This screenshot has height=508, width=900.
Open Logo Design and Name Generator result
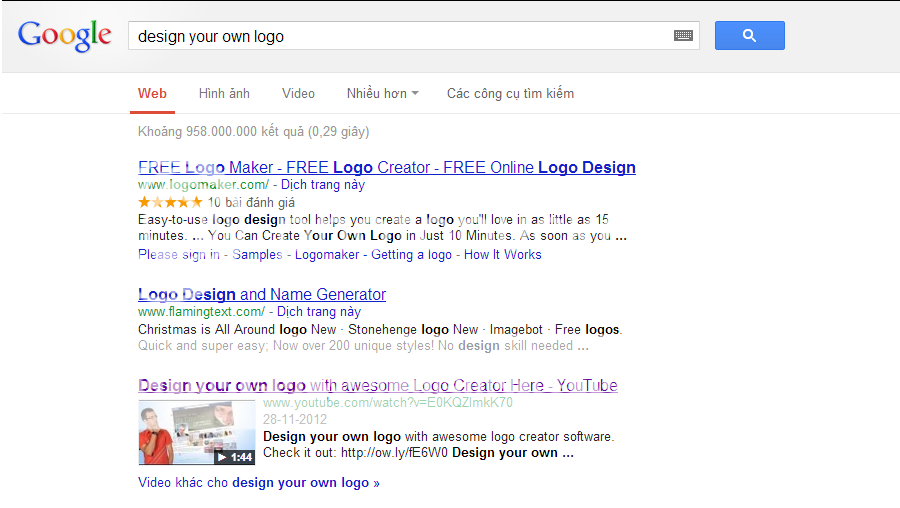(x=262, y=294)
